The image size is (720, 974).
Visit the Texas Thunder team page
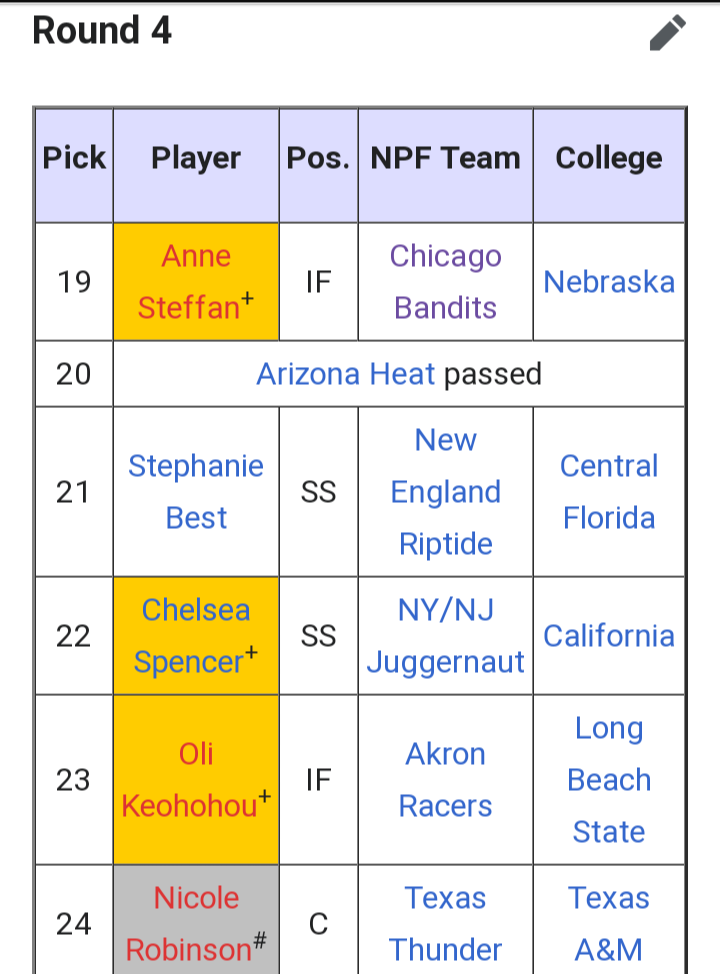tap(445, 924)
